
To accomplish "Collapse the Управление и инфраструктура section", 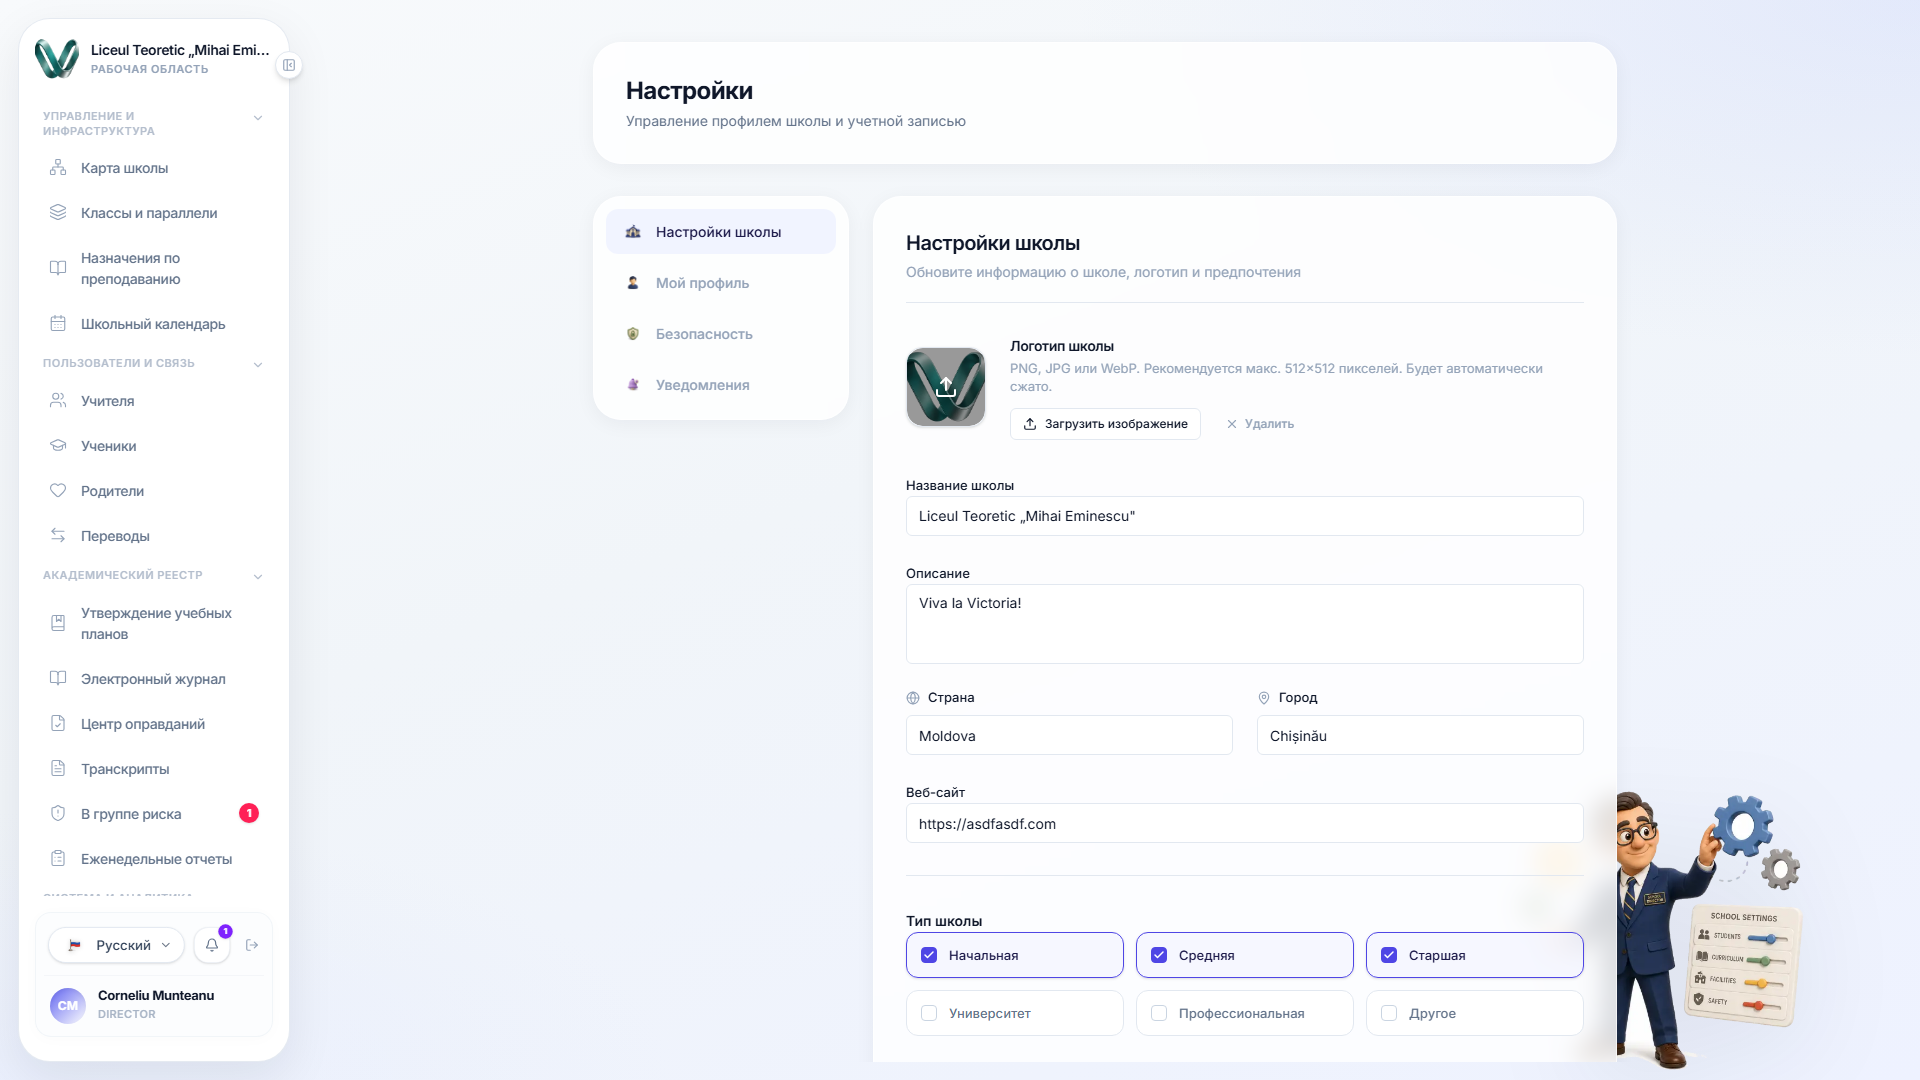I will (258, 118).
